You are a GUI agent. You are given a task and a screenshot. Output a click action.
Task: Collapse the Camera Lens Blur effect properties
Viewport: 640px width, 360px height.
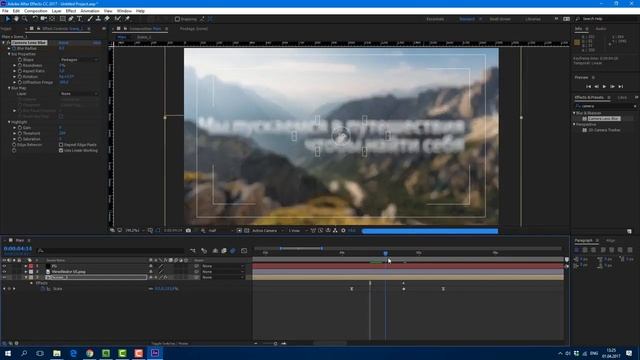[4, 42]
